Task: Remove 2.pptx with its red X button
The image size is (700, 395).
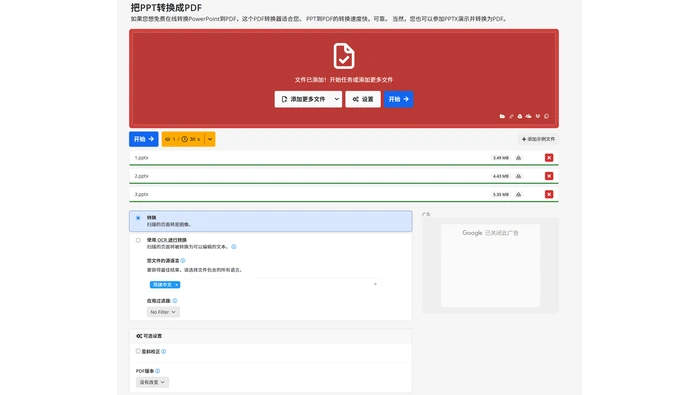Action: pyautogui.click(x=549, y=176)
